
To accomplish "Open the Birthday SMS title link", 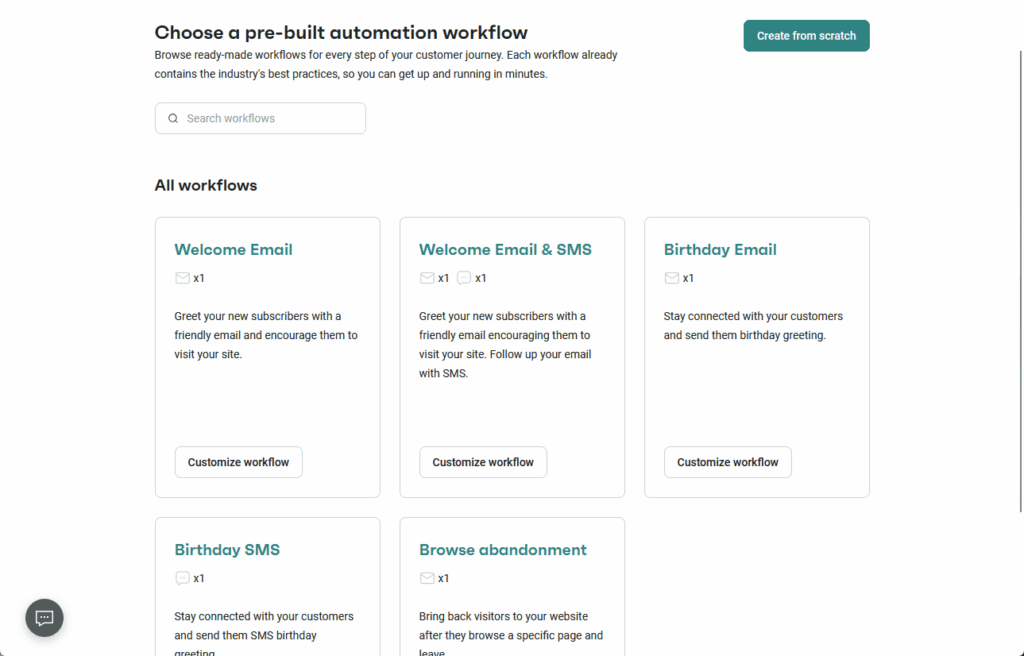I will click(227, 549).
